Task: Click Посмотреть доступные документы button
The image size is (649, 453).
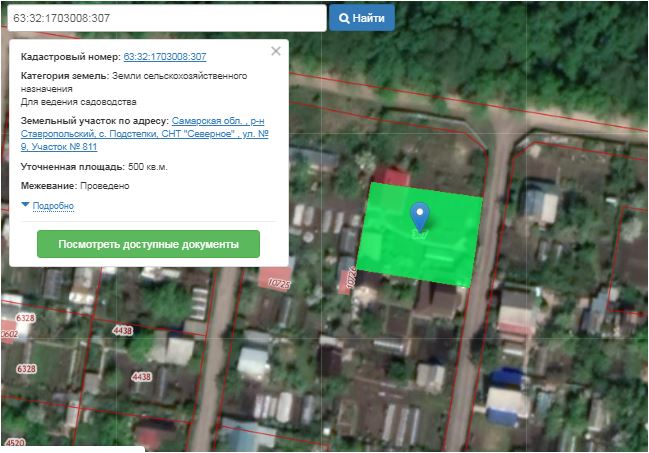Action: 148,244
